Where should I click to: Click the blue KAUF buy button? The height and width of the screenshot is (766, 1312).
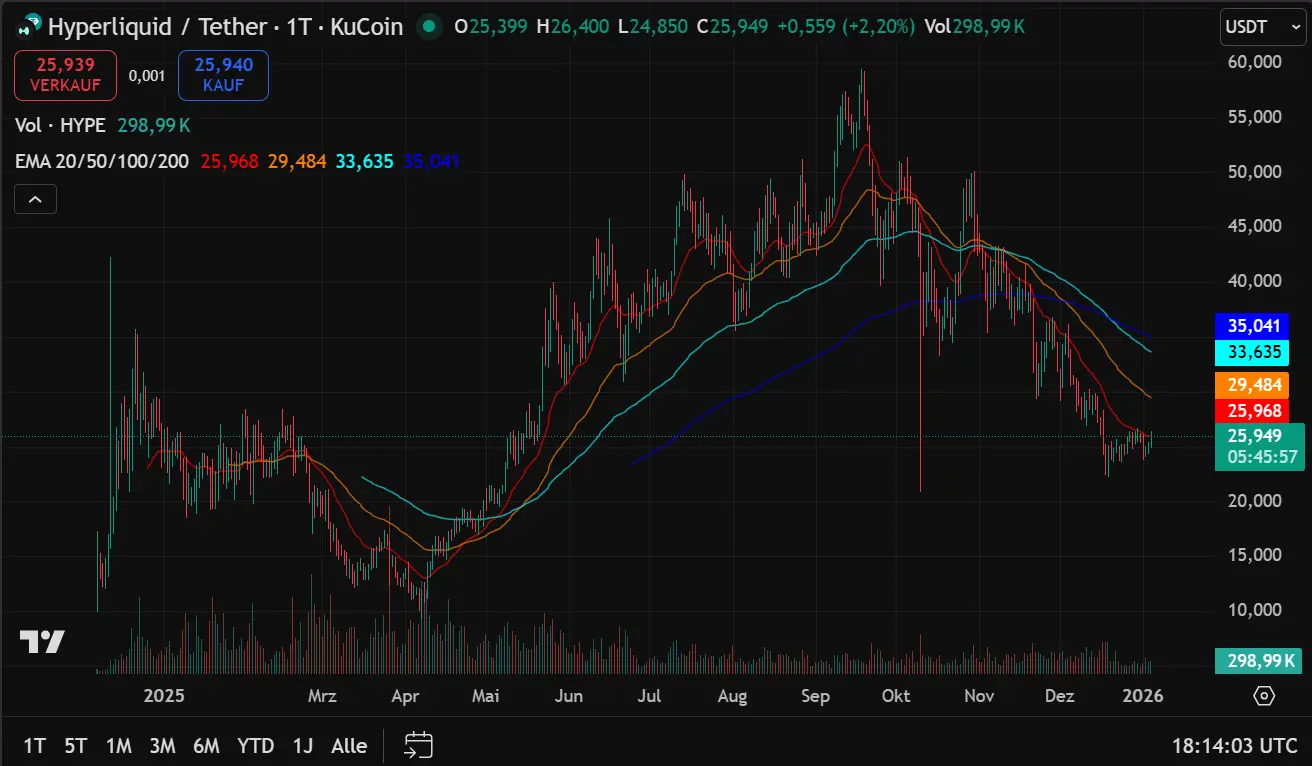tap(222, 75)
